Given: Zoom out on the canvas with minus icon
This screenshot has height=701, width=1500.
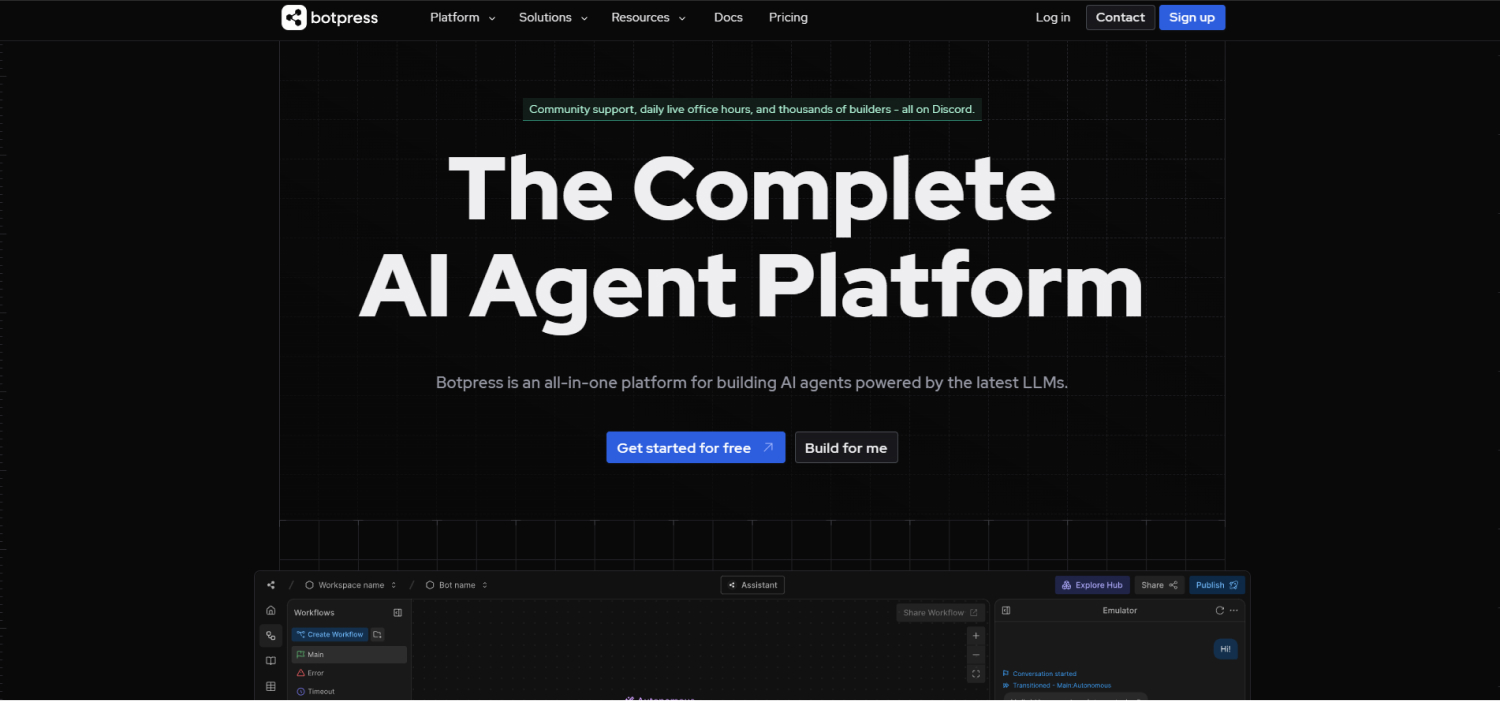Looking at the screenshot, I should coord(977,654).
